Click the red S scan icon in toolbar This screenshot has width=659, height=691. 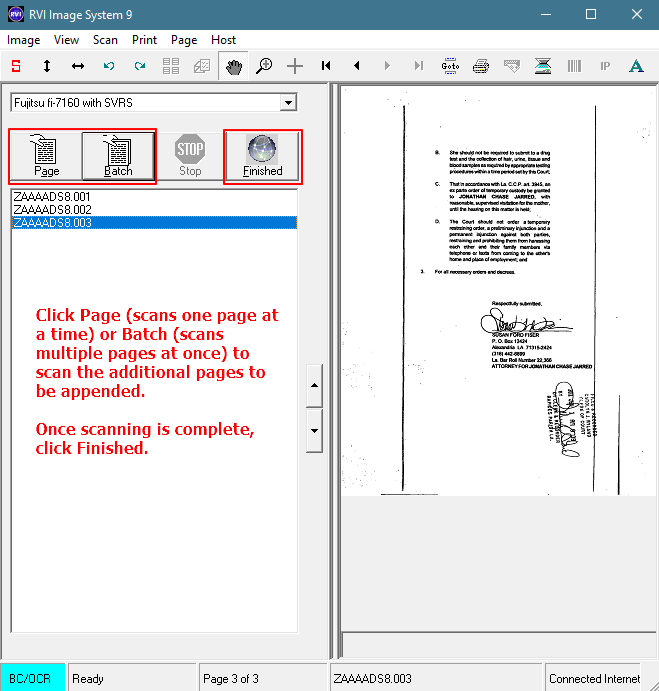(16, 66)
